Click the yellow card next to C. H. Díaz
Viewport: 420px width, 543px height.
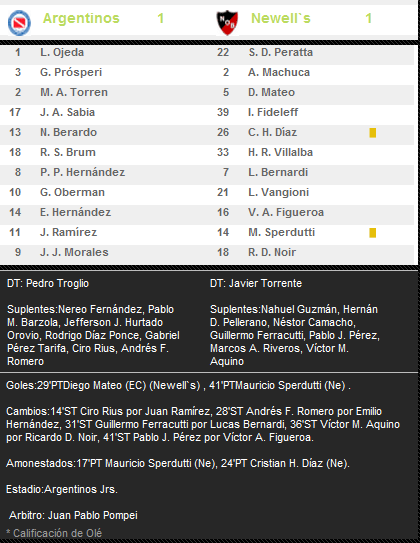pyautogui.click(x=373, y=133)
